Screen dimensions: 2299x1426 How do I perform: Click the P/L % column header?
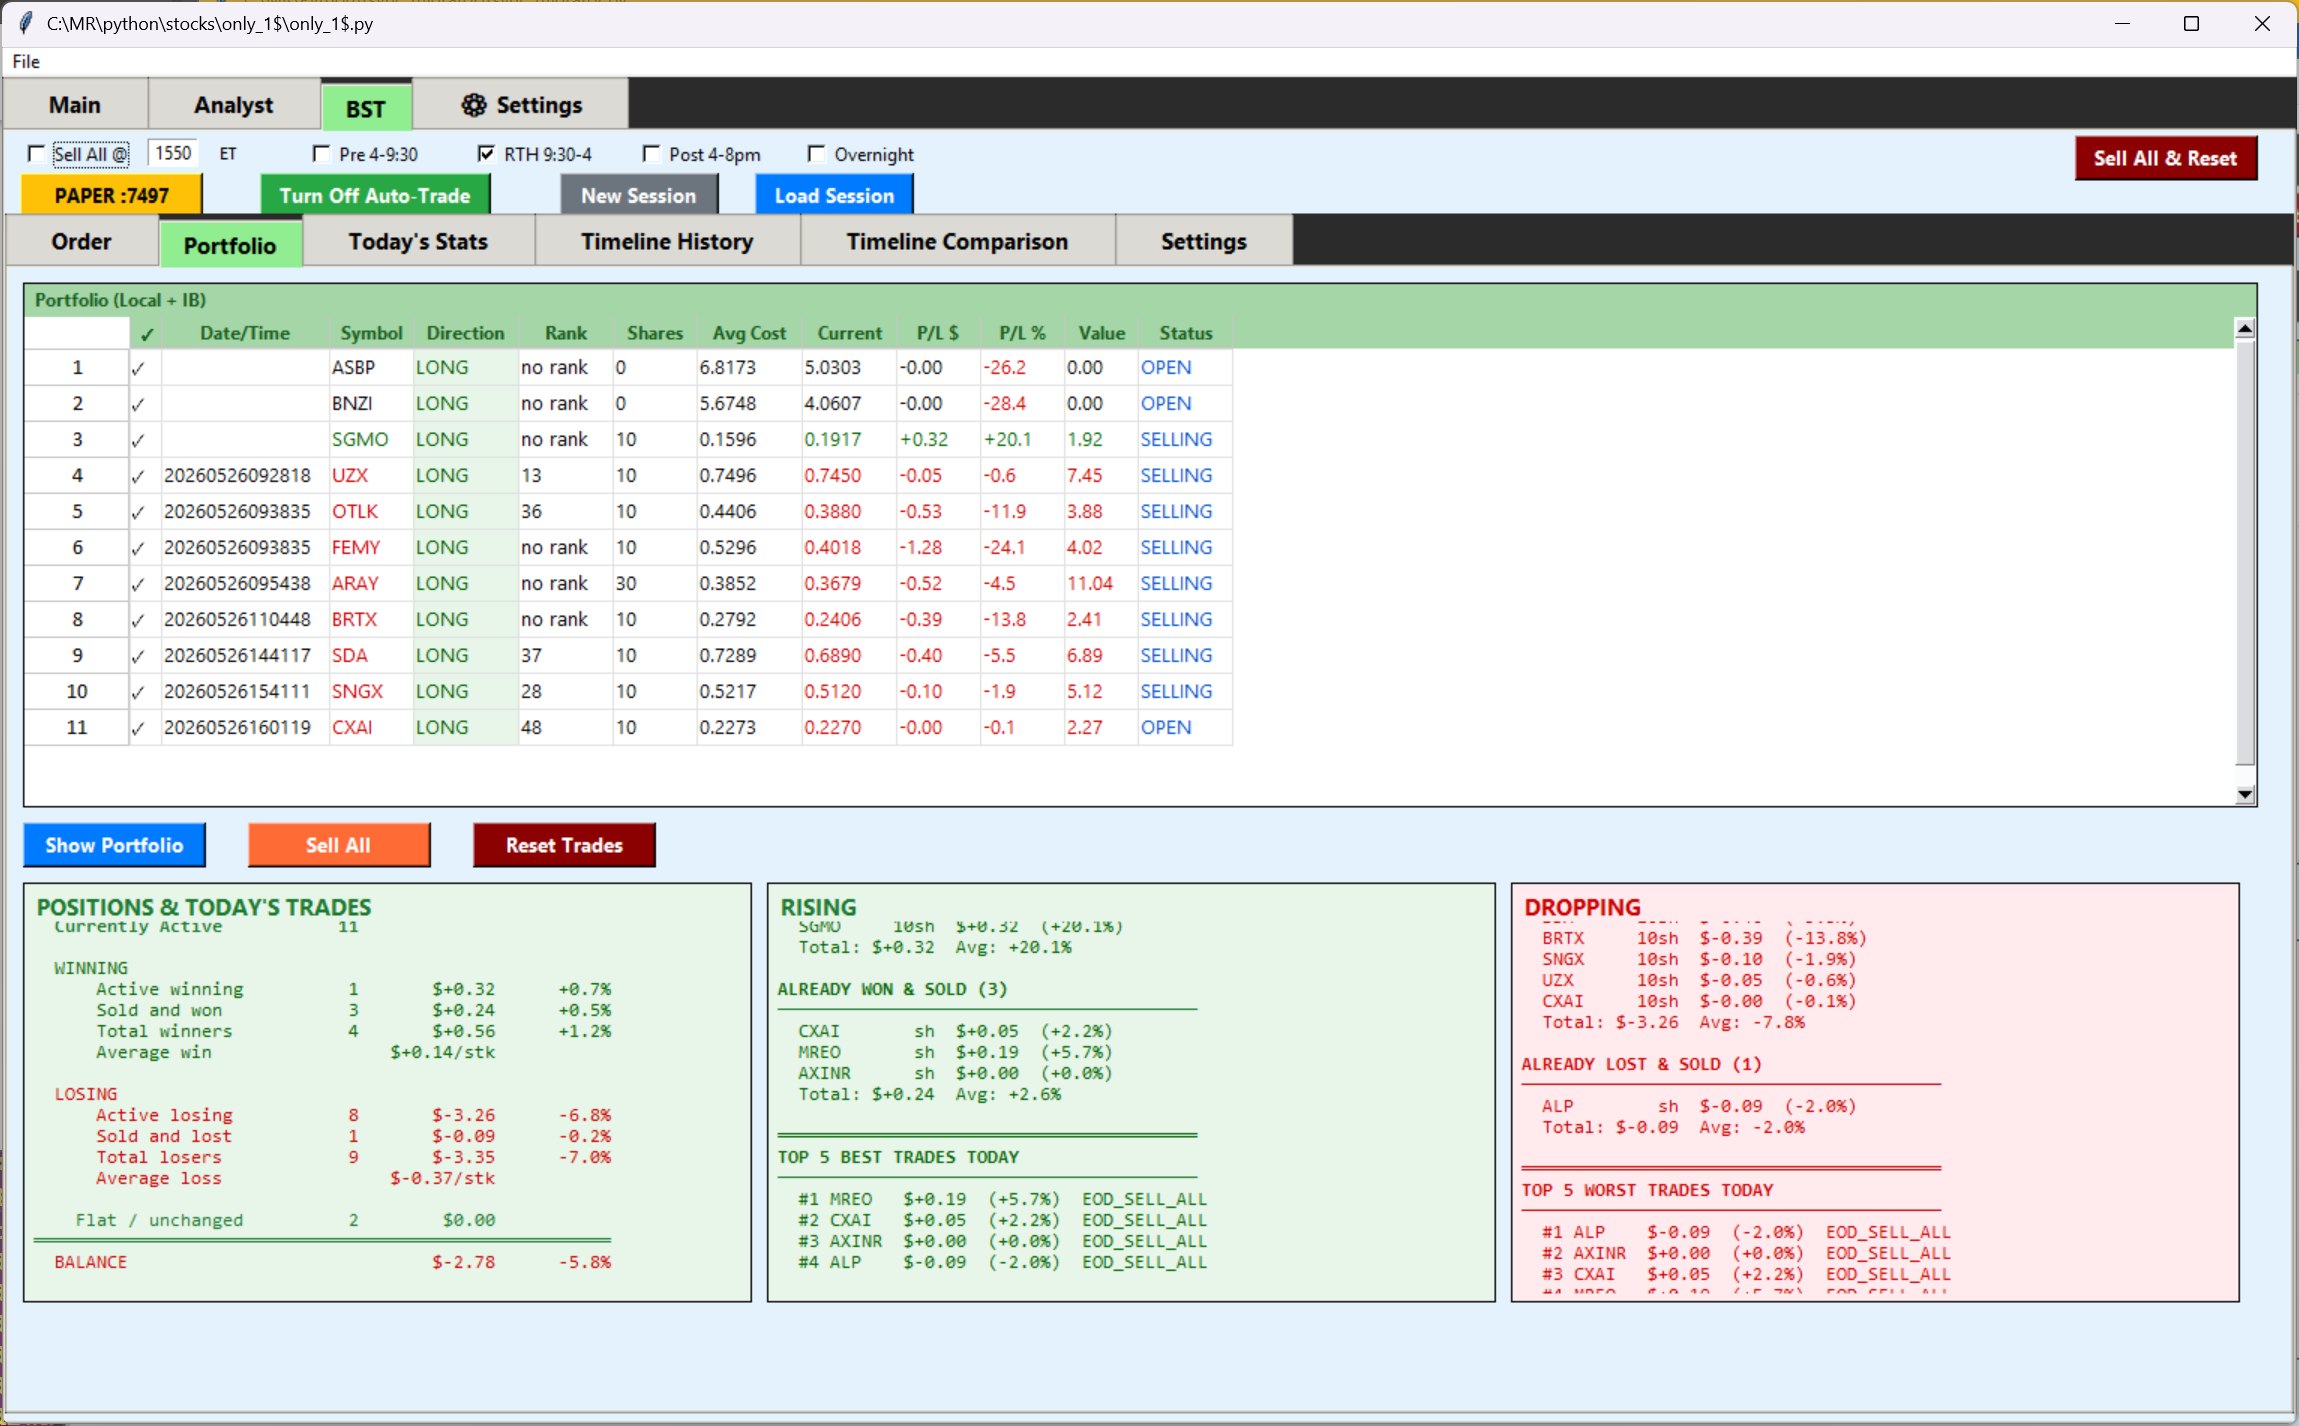coord(1022,333)
